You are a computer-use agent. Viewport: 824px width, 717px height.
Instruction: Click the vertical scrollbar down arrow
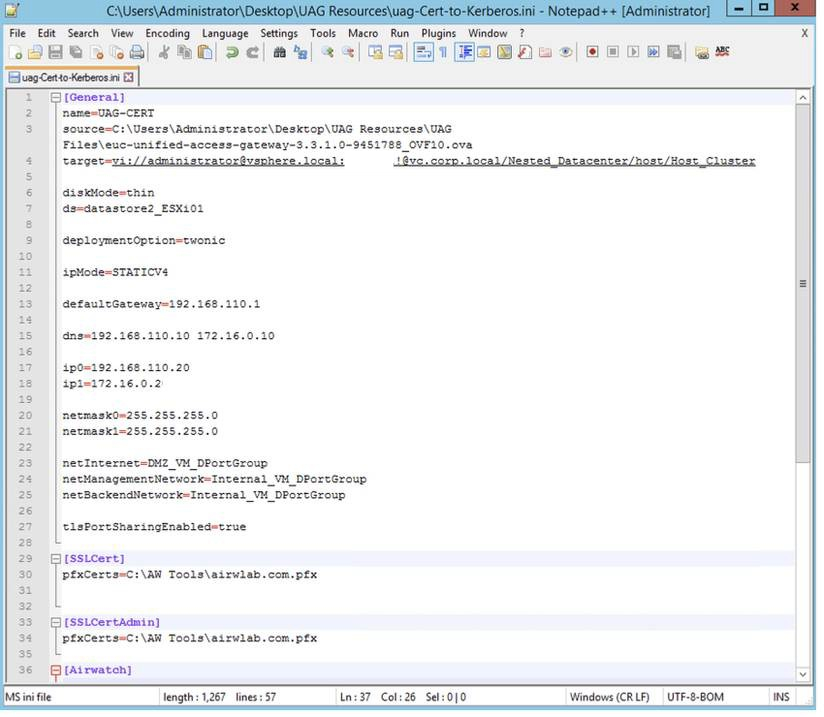tap(803, 673)
